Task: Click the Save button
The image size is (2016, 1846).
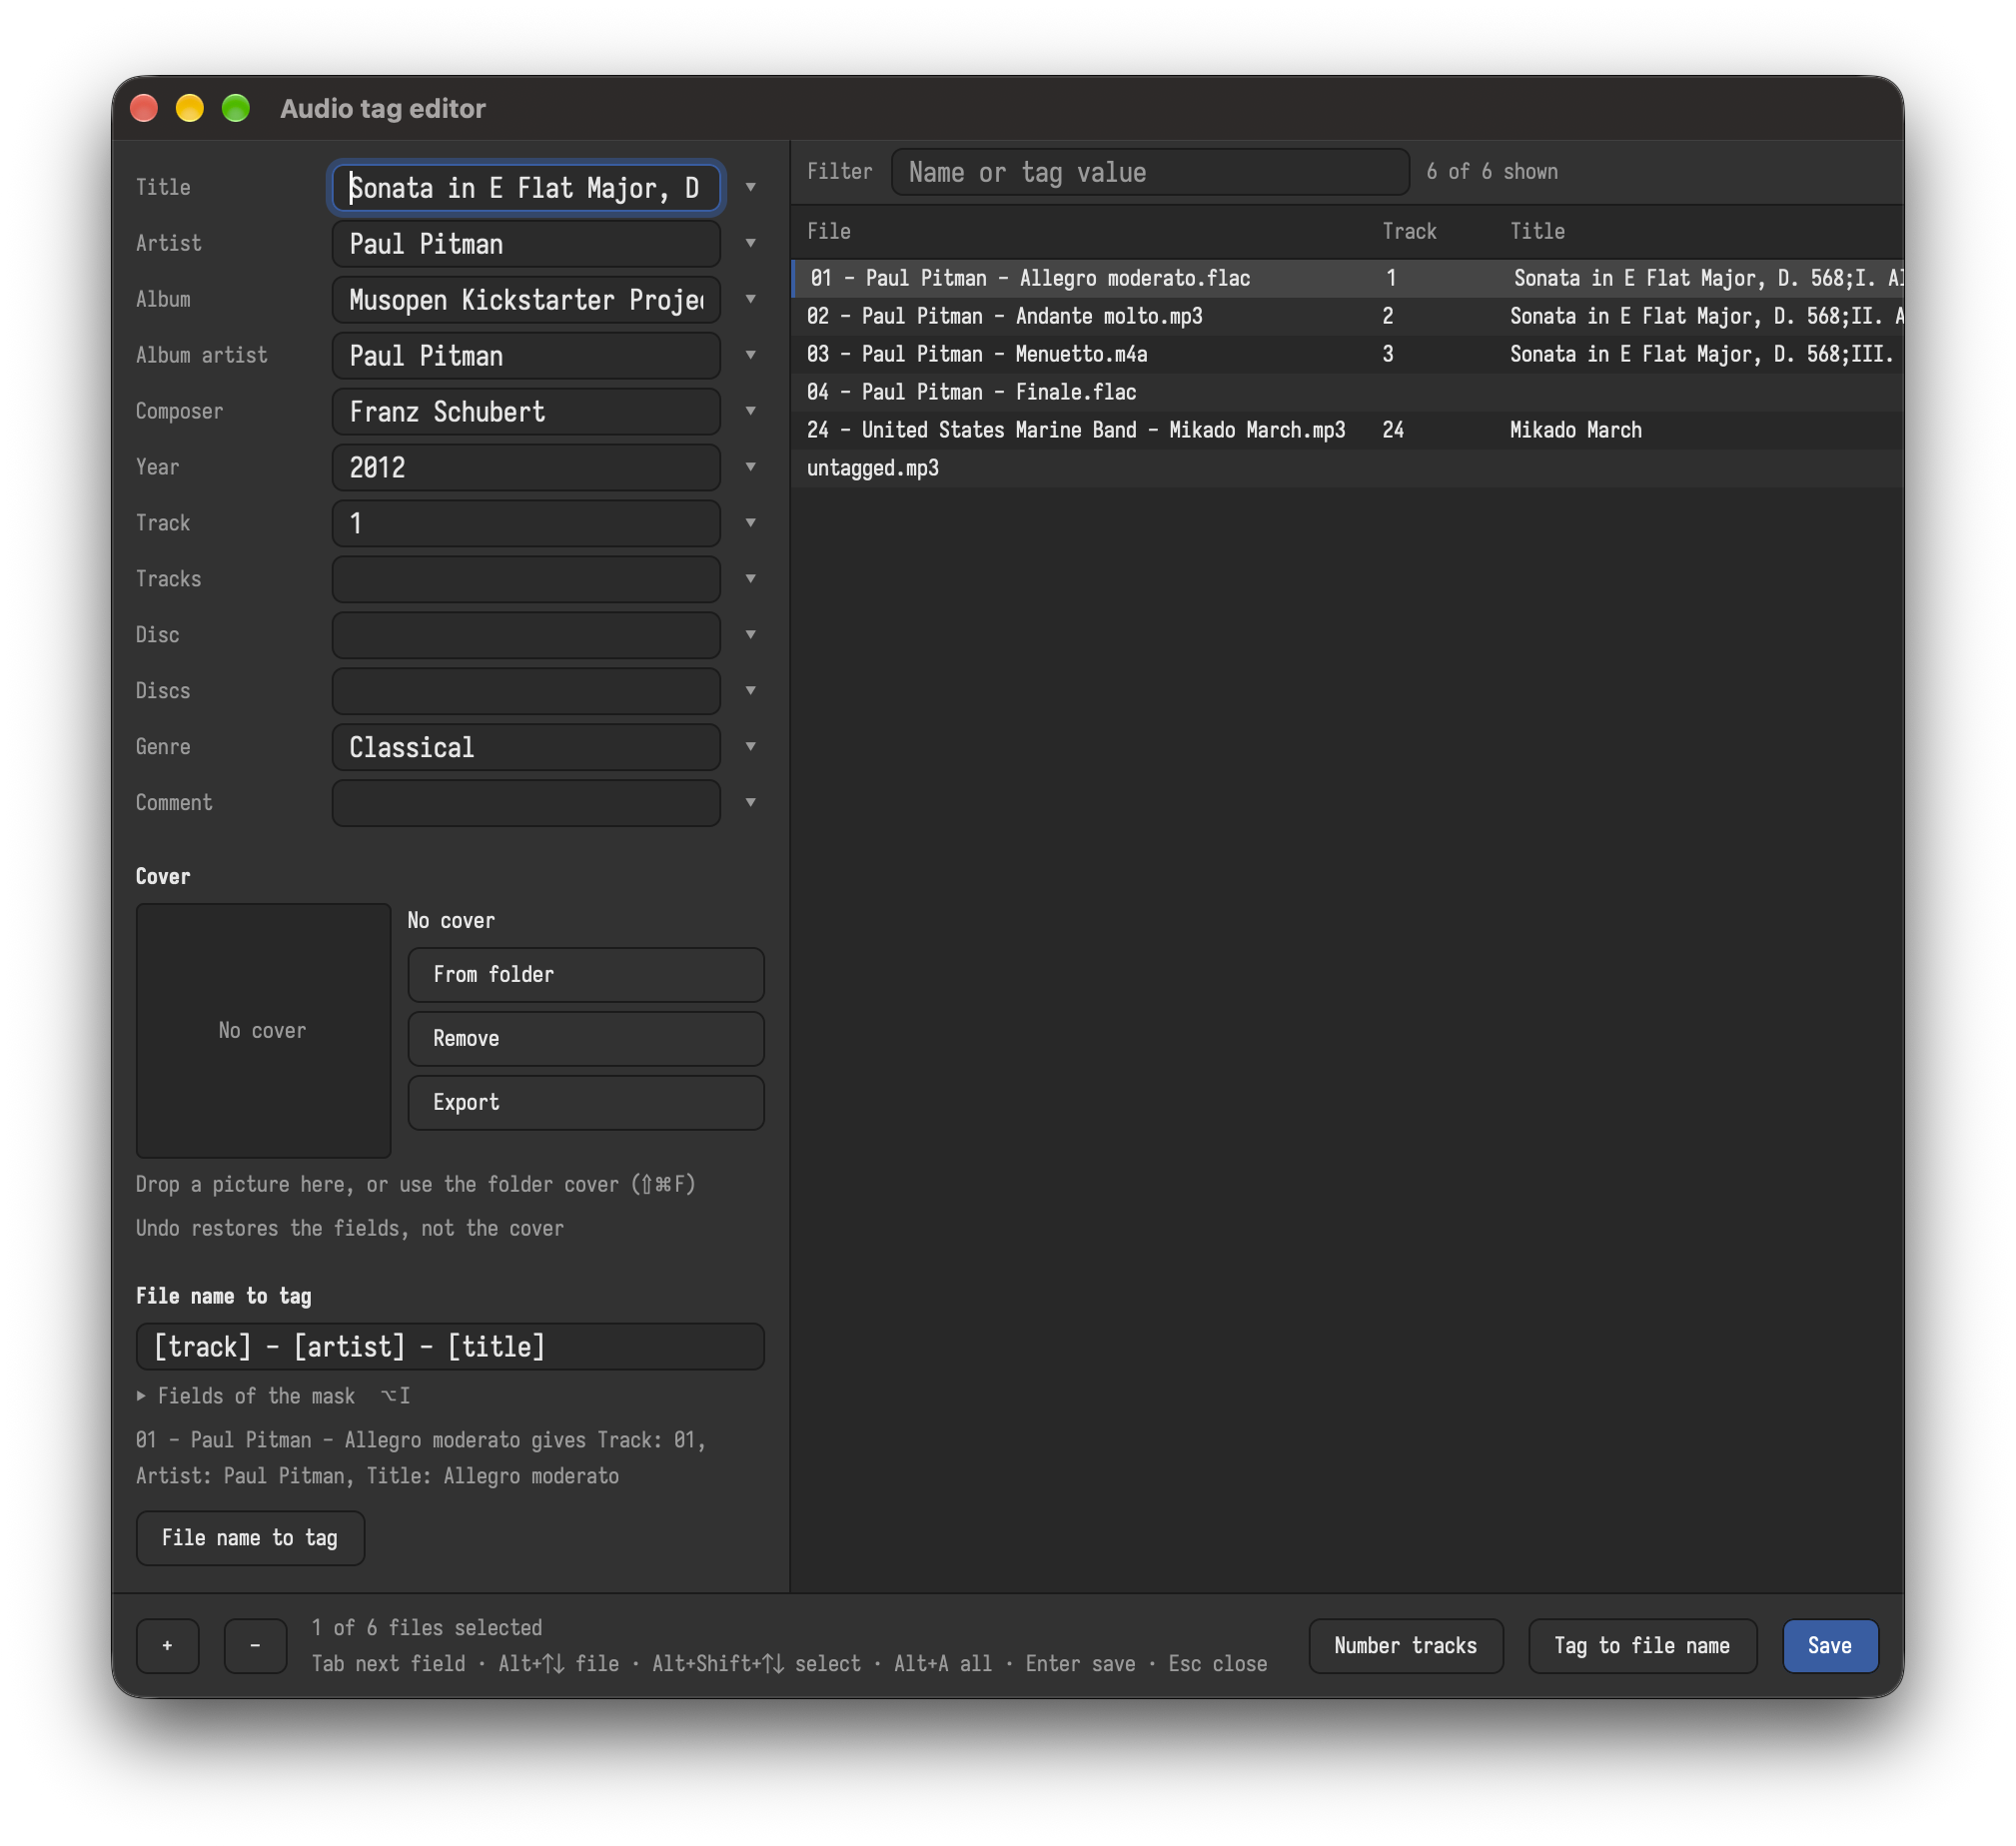Action: coord(1830,1646)
